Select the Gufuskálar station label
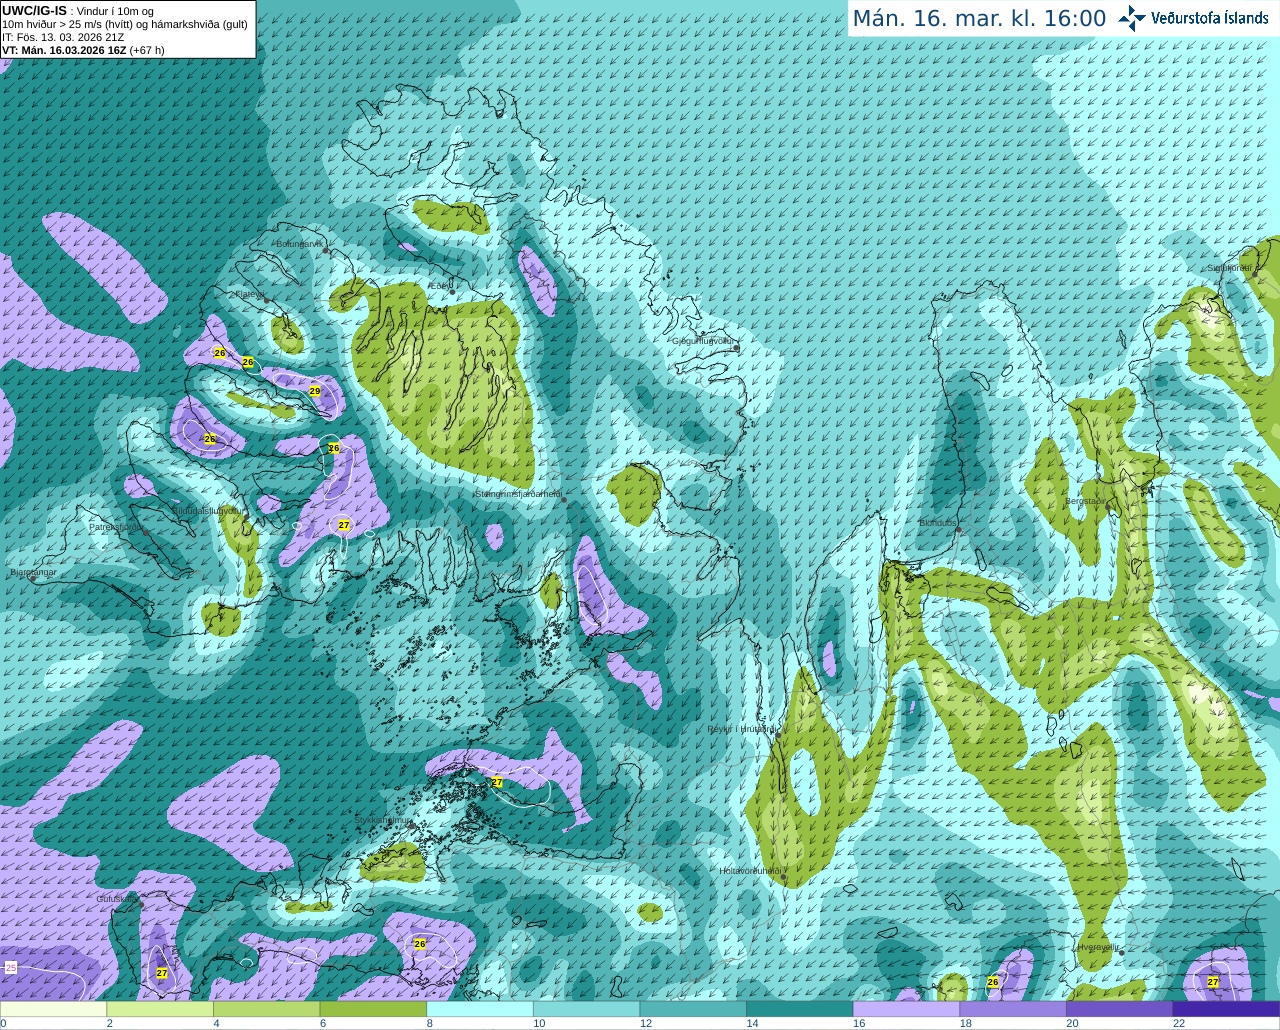Image resolution: width=1280 pixels, height=1030 pixels. coord(116,899)
